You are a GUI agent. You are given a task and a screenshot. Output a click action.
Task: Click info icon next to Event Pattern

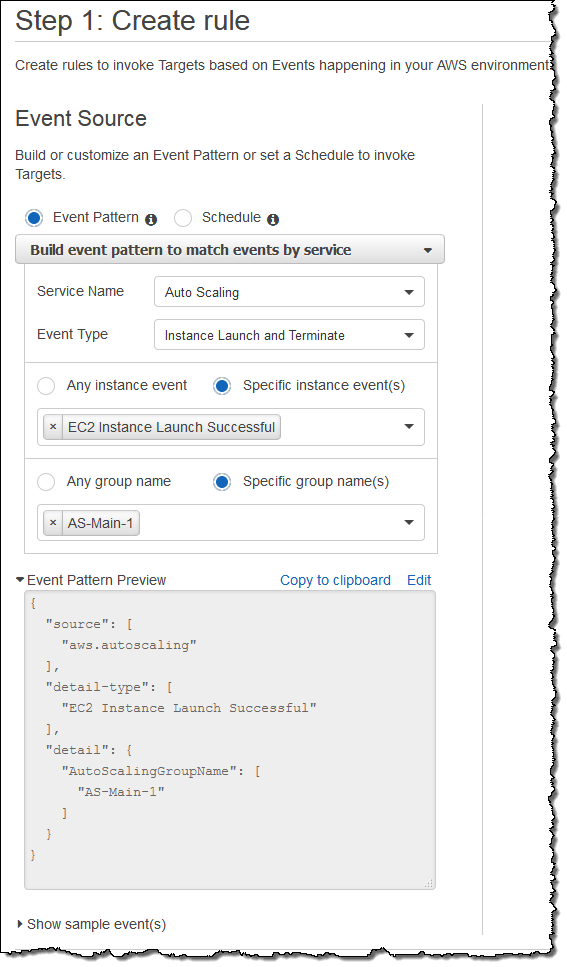point(151,220)
